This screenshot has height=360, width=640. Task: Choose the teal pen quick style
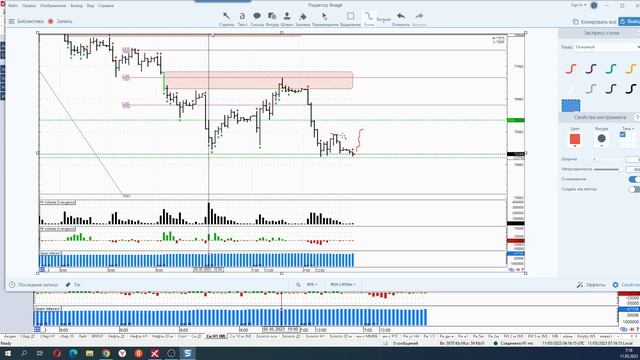pos(611,69)
